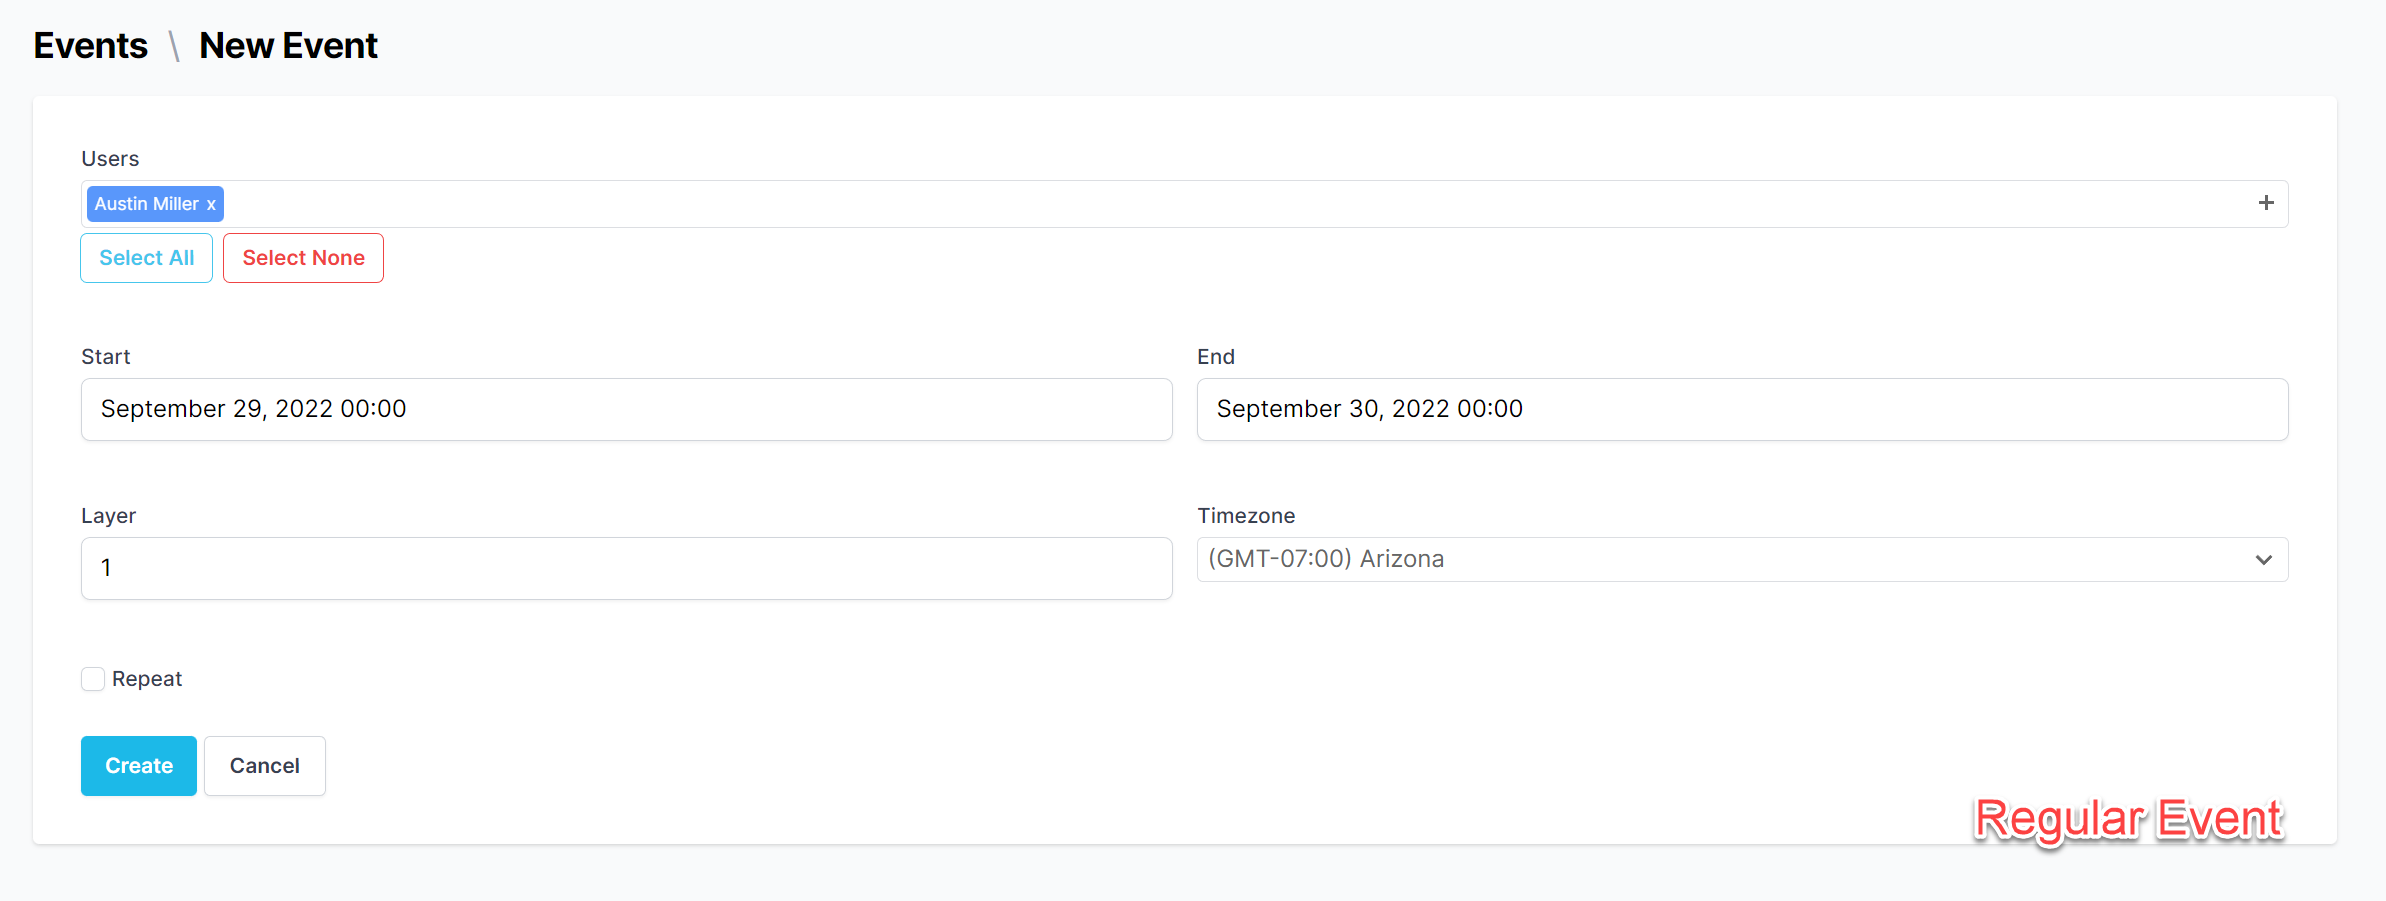Cancel the new event form
This screenshot has height=901, width=2386.
click(x=265, y=766)
